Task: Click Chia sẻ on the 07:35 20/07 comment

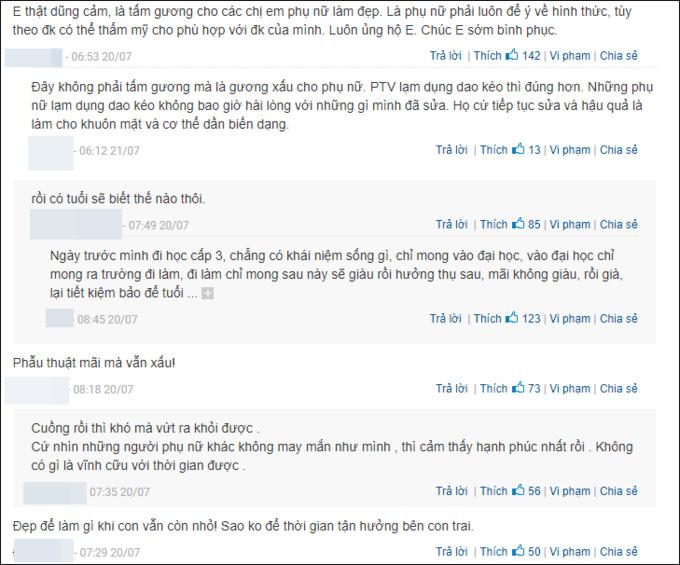Action: (618, 491)
